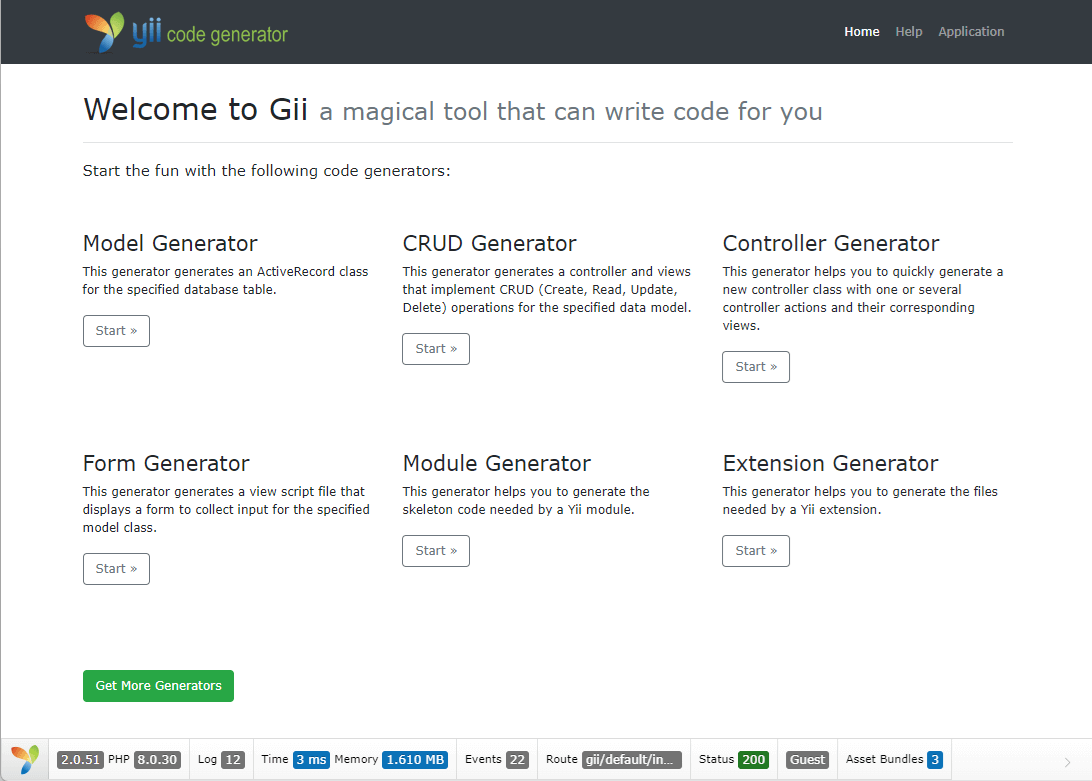Open the Memory 1.610 MB profiling item
This screenshot has height=781, width=1092.
[391, 760]
